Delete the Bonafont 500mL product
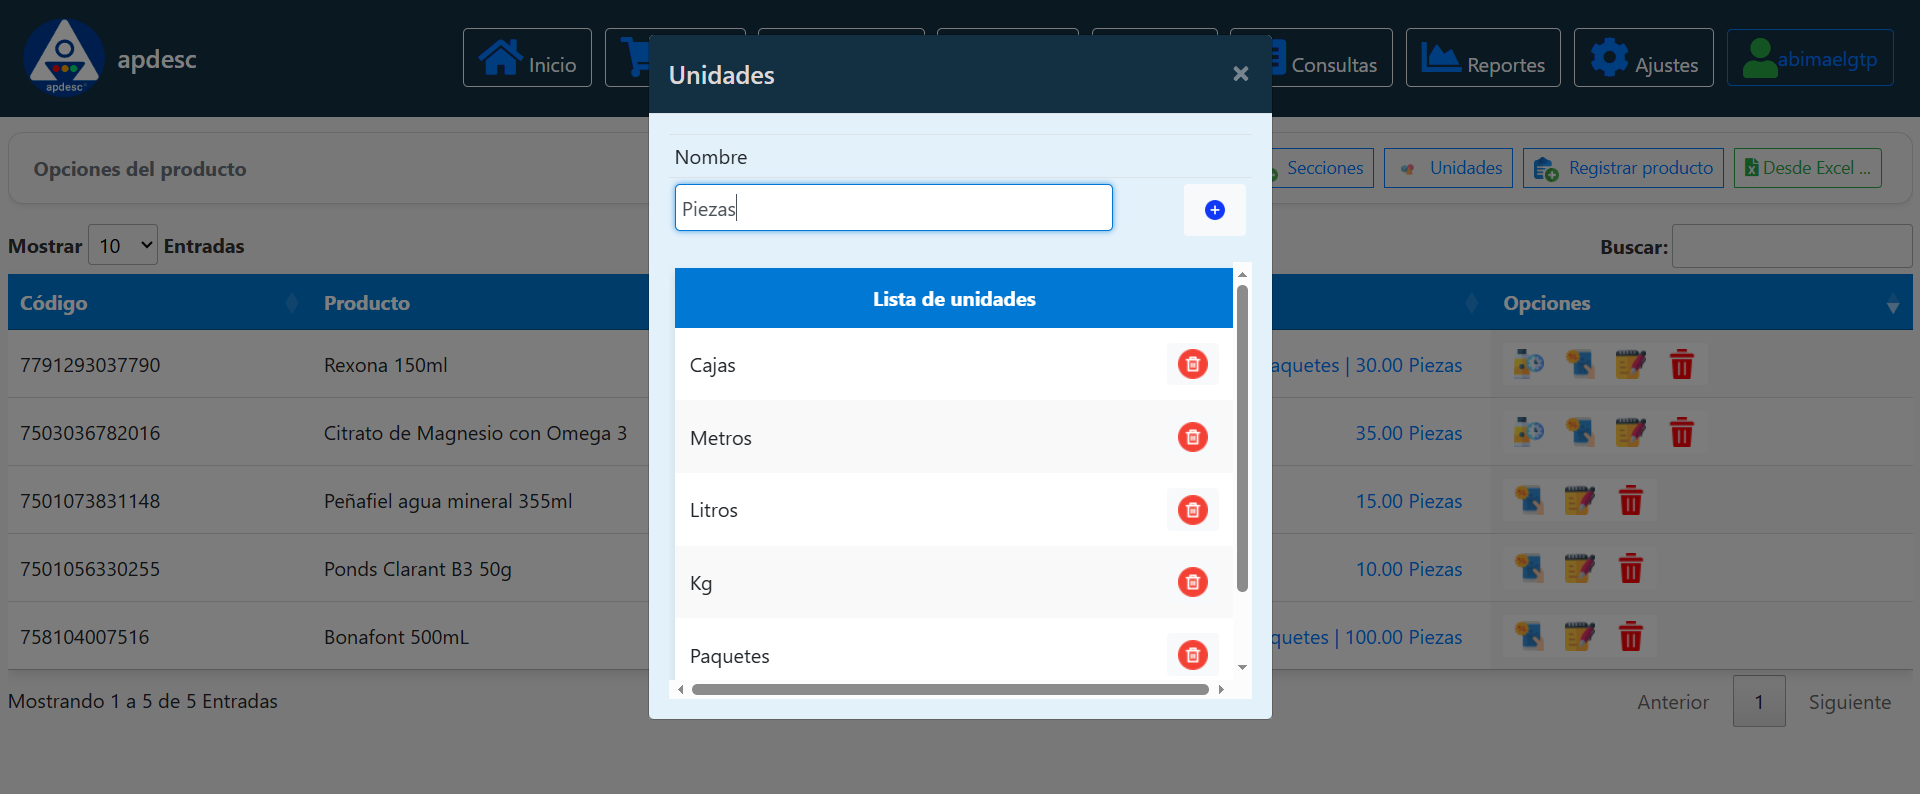1920x794 pixels. coord(1631,636)
